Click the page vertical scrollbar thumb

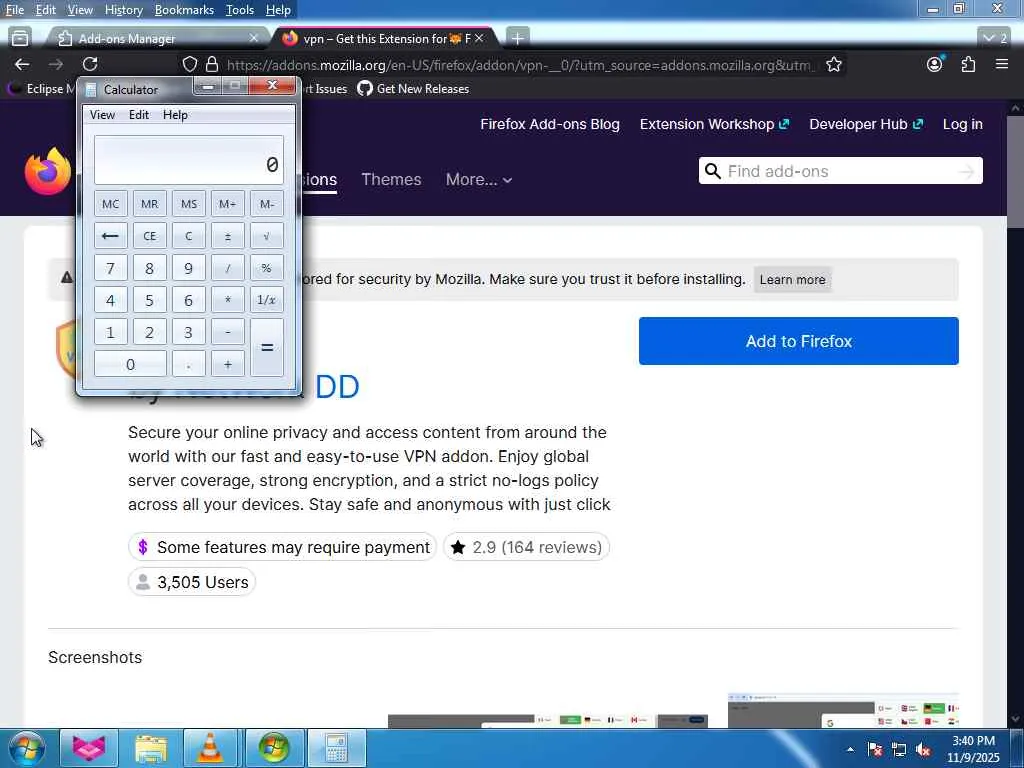(1015, 172)
